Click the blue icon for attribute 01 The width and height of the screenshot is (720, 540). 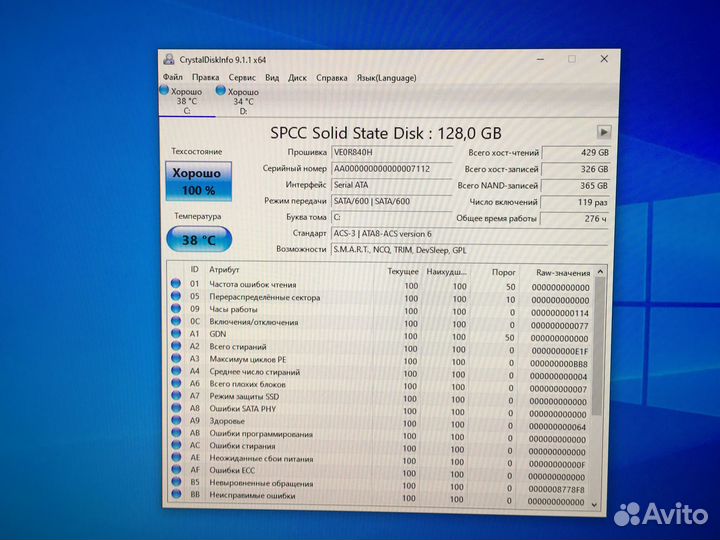176,284
